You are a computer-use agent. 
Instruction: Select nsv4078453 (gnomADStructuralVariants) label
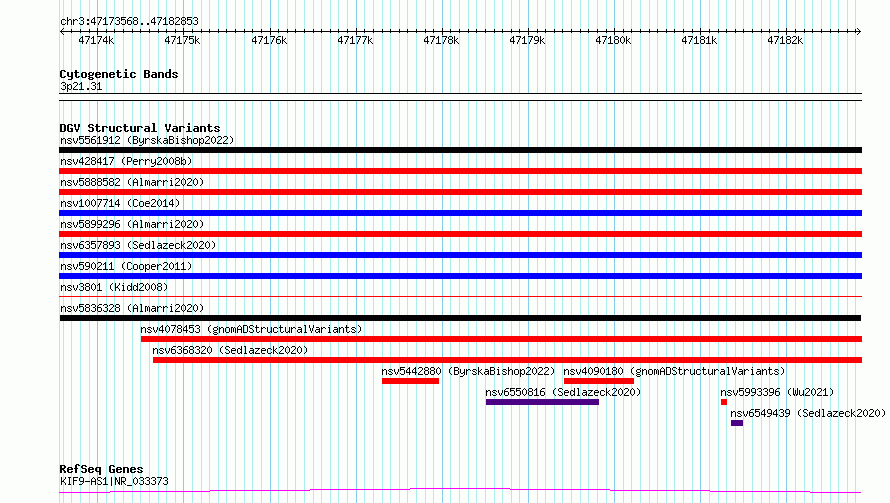click(x=251, y=329)
